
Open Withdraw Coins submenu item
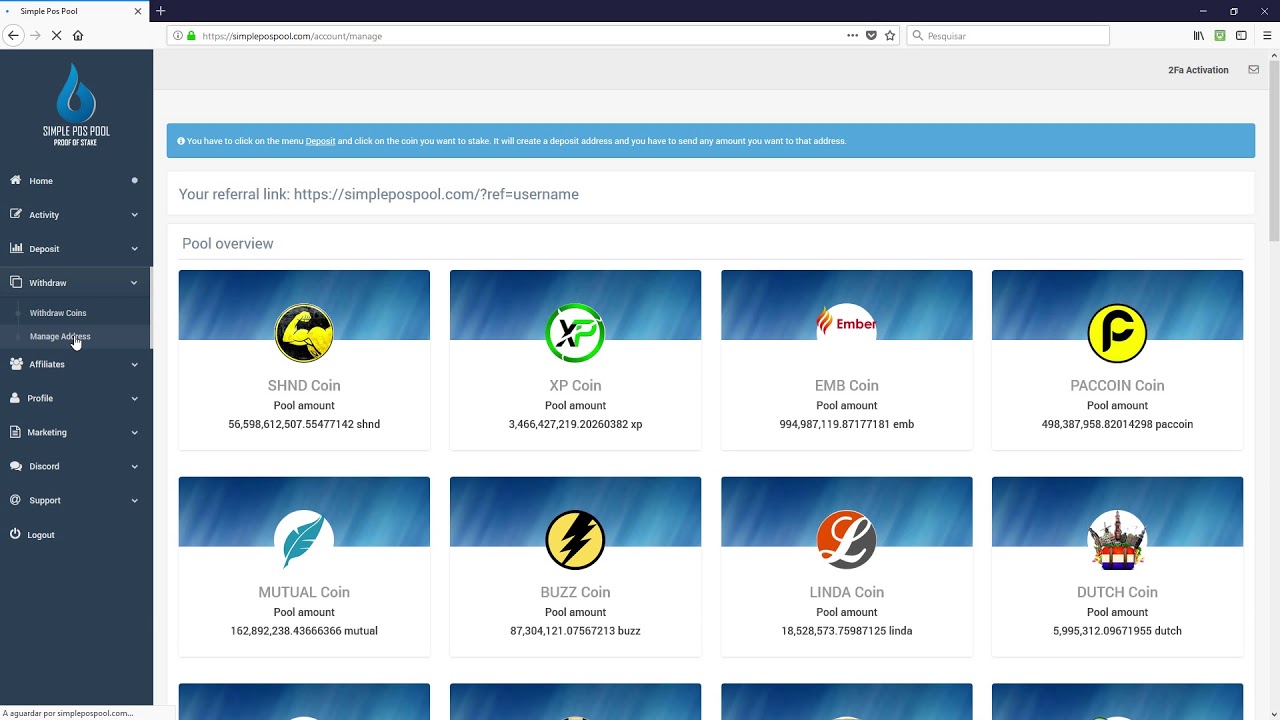[58, 313]
